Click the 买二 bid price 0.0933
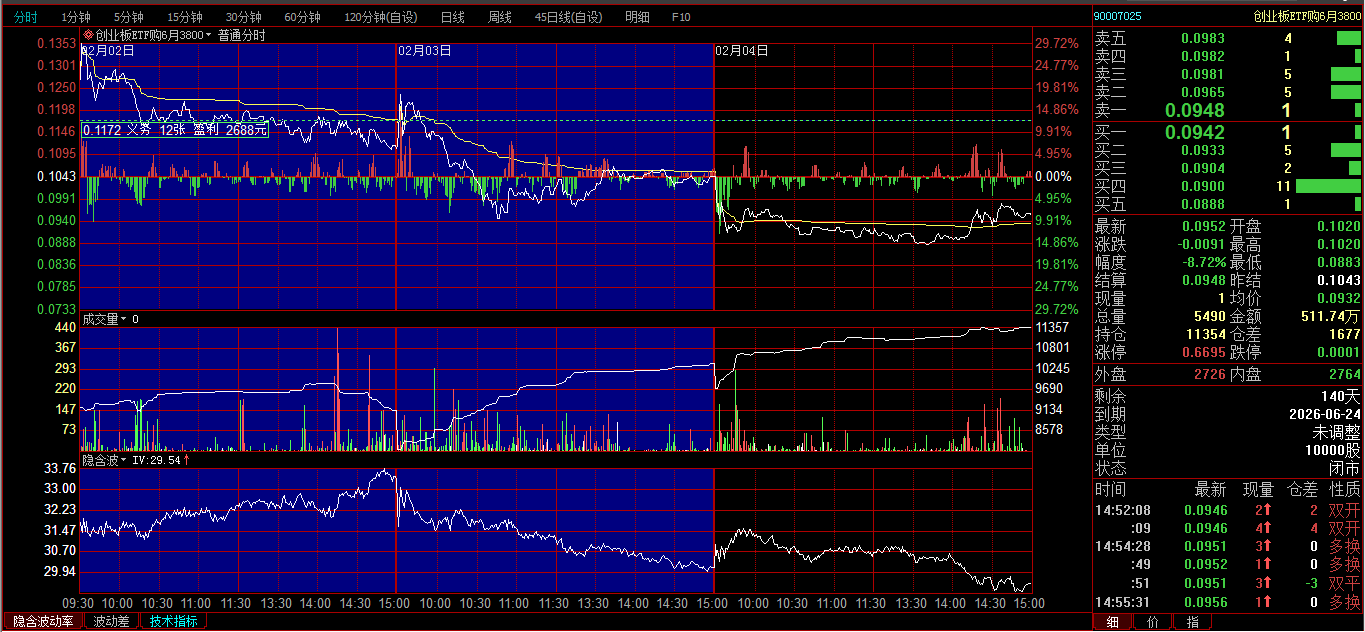 (x=1203, y=150)
